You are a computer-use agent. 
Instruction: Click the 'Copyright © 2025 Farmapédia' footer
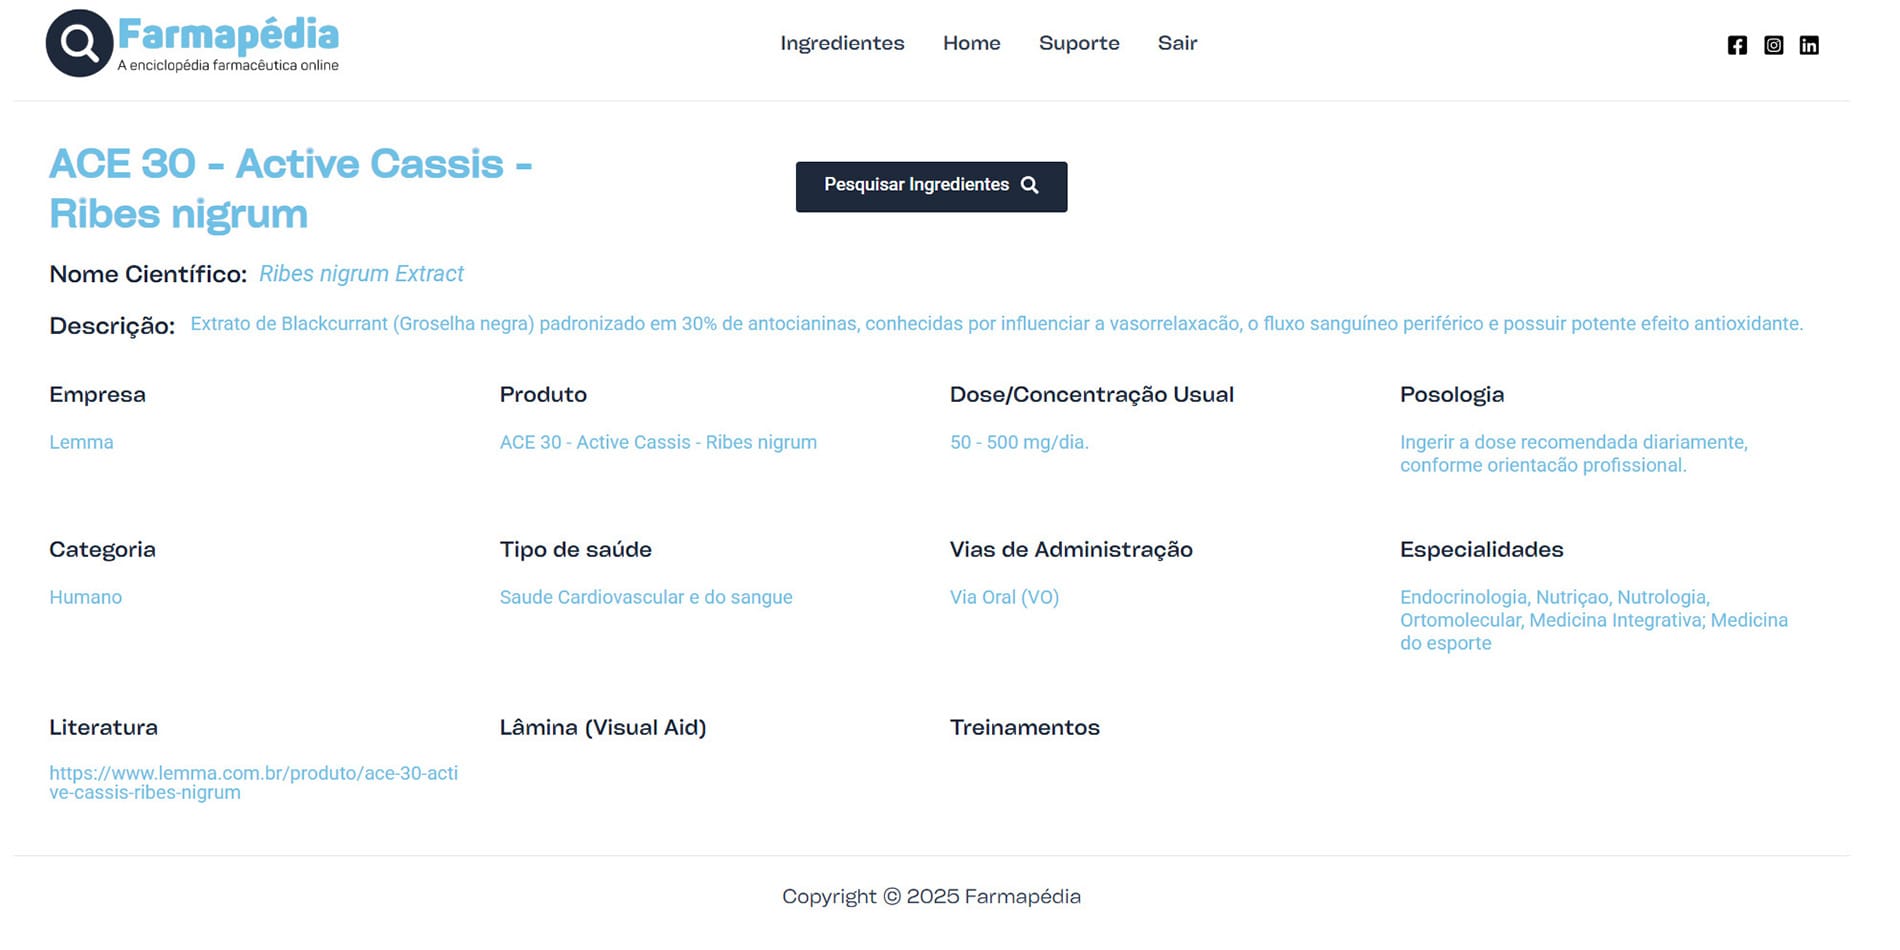click(931, 897)
